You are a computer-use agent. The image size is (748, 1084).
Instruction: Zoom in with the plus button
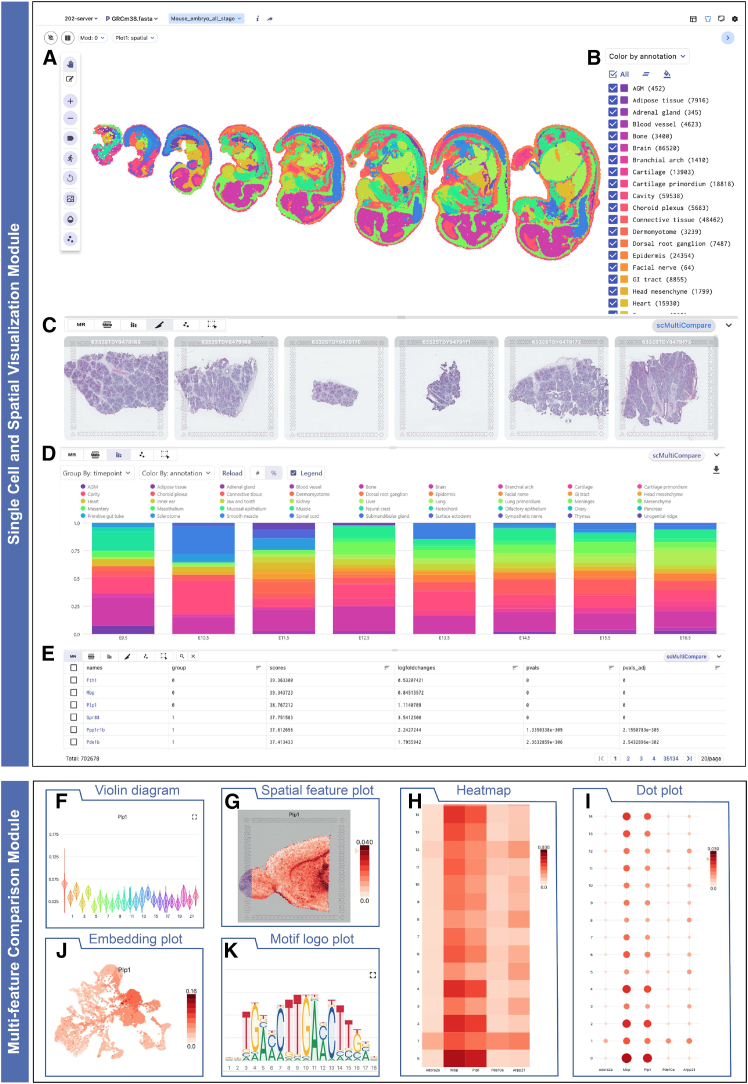click(x=70, y=101)
